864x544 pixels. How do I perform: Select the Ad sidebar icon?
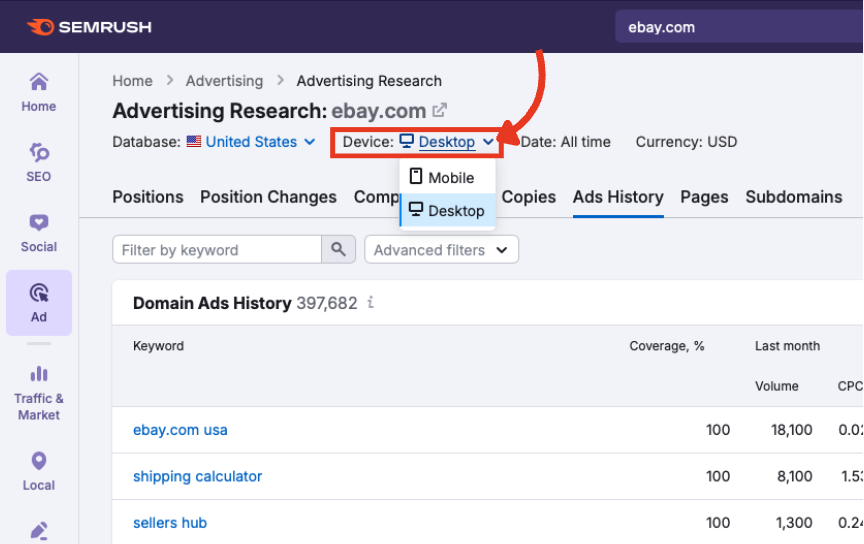(39, 302)
